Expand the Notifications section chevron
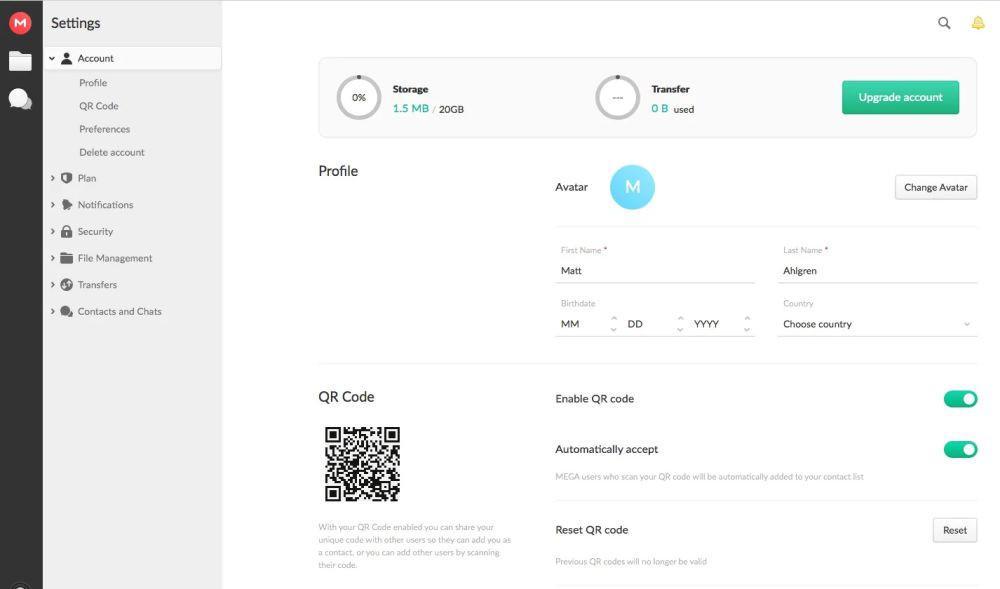The width and height of the screenshot is (1000, 589). [52, 205]
